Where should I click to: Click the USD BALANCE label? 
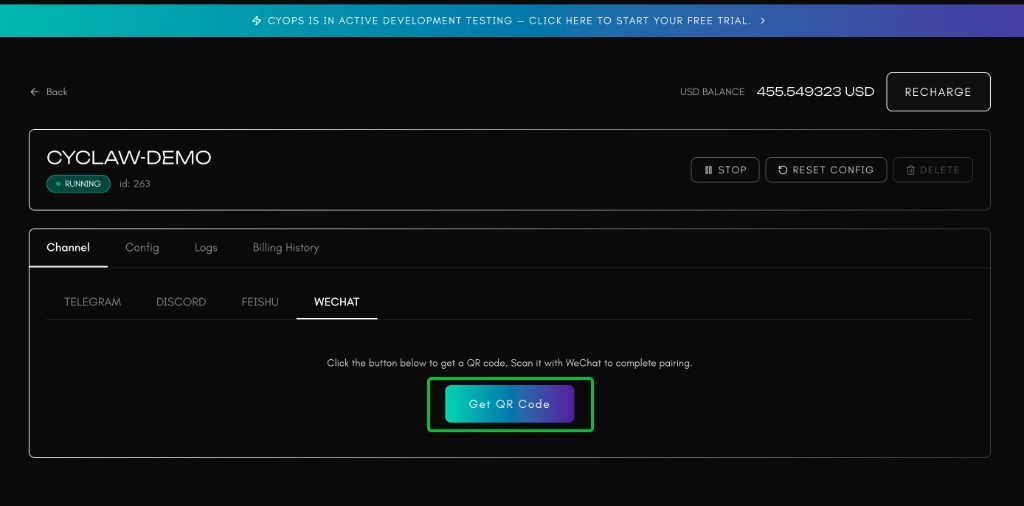pyautogui.click(x=712, y=92)
